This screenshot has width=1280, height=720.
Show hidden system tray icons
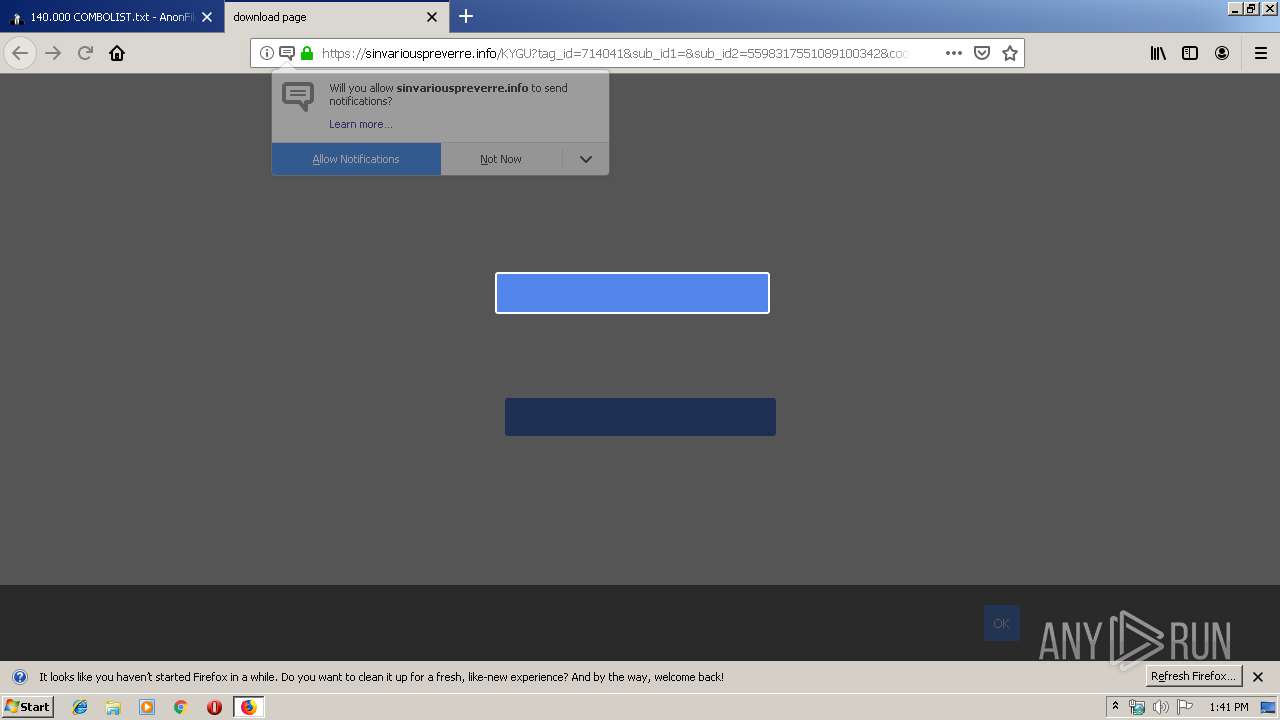[x=1115, y=707]
